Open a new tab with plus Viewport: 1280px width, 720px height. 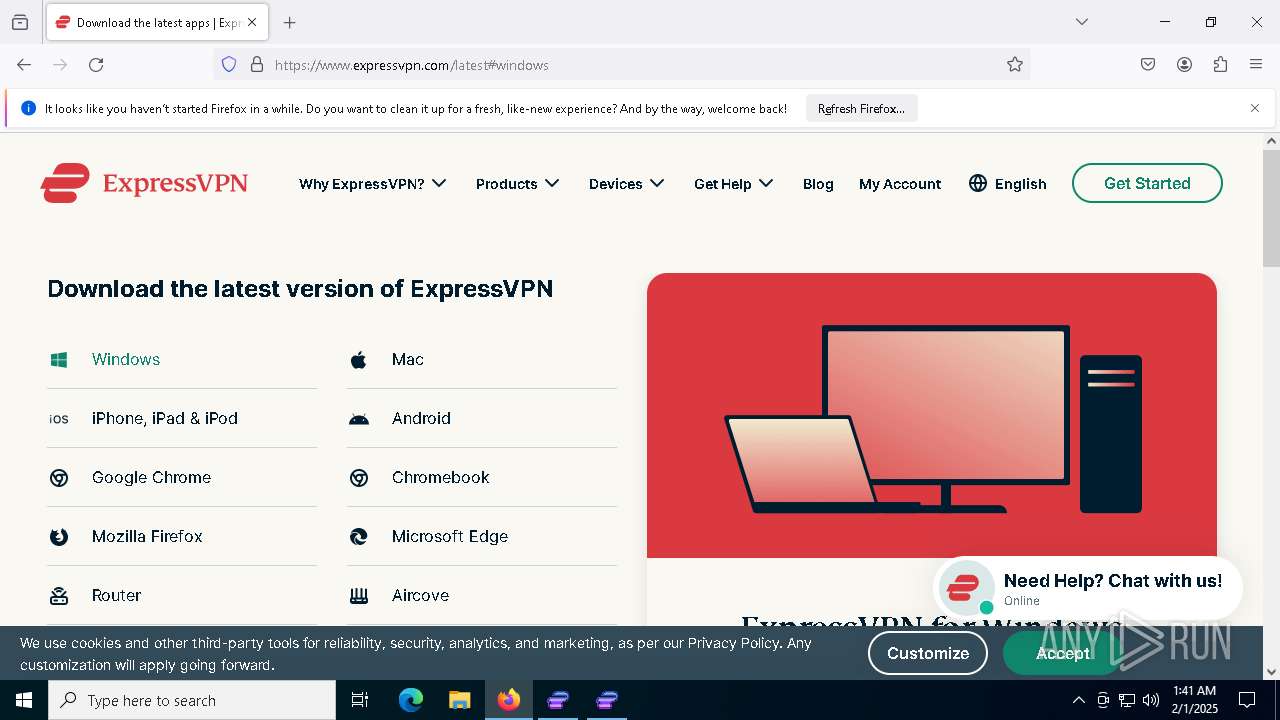click(x=290, y=22)
